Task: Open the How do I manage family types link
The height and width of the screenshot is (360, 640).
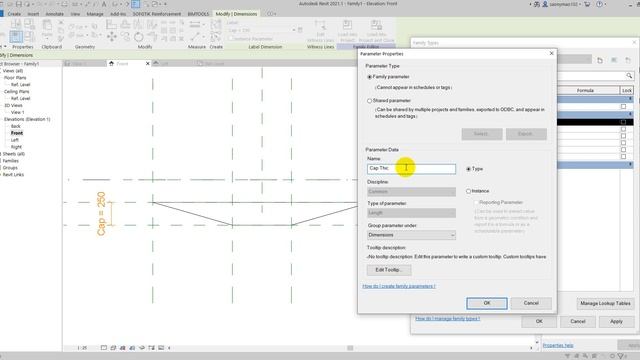Action: point(447,318)
